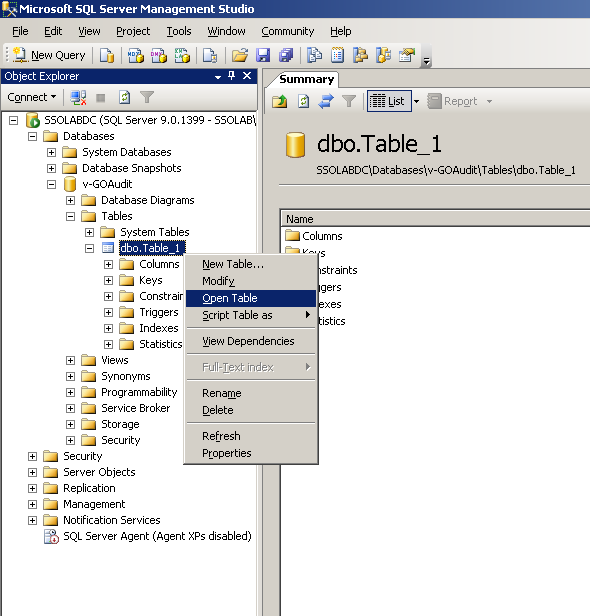This screenshot has width=590, height=616.
Task: Collapse the Tables folder node
Action: [70, 216]
